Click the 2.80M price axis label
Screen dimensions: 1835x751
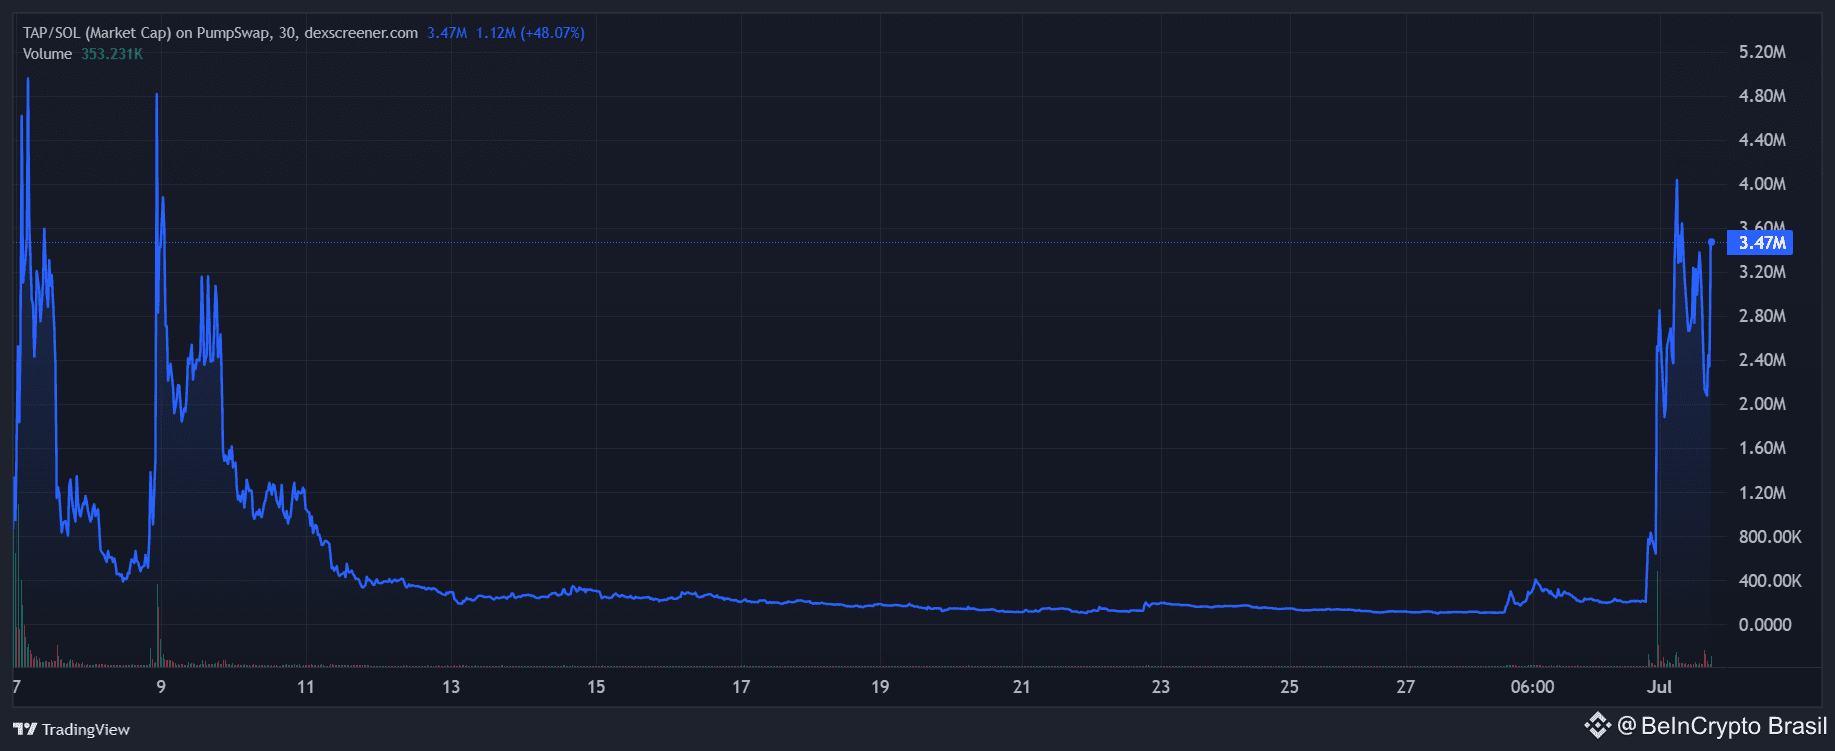pos(1762,316)
